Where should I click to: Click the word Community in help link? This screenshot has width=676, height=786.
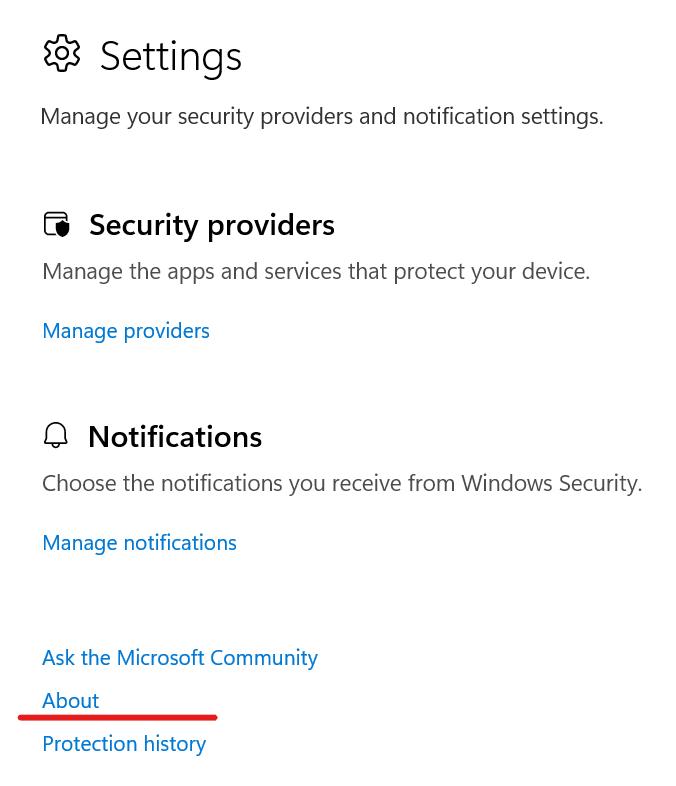(x=264, y=658)
